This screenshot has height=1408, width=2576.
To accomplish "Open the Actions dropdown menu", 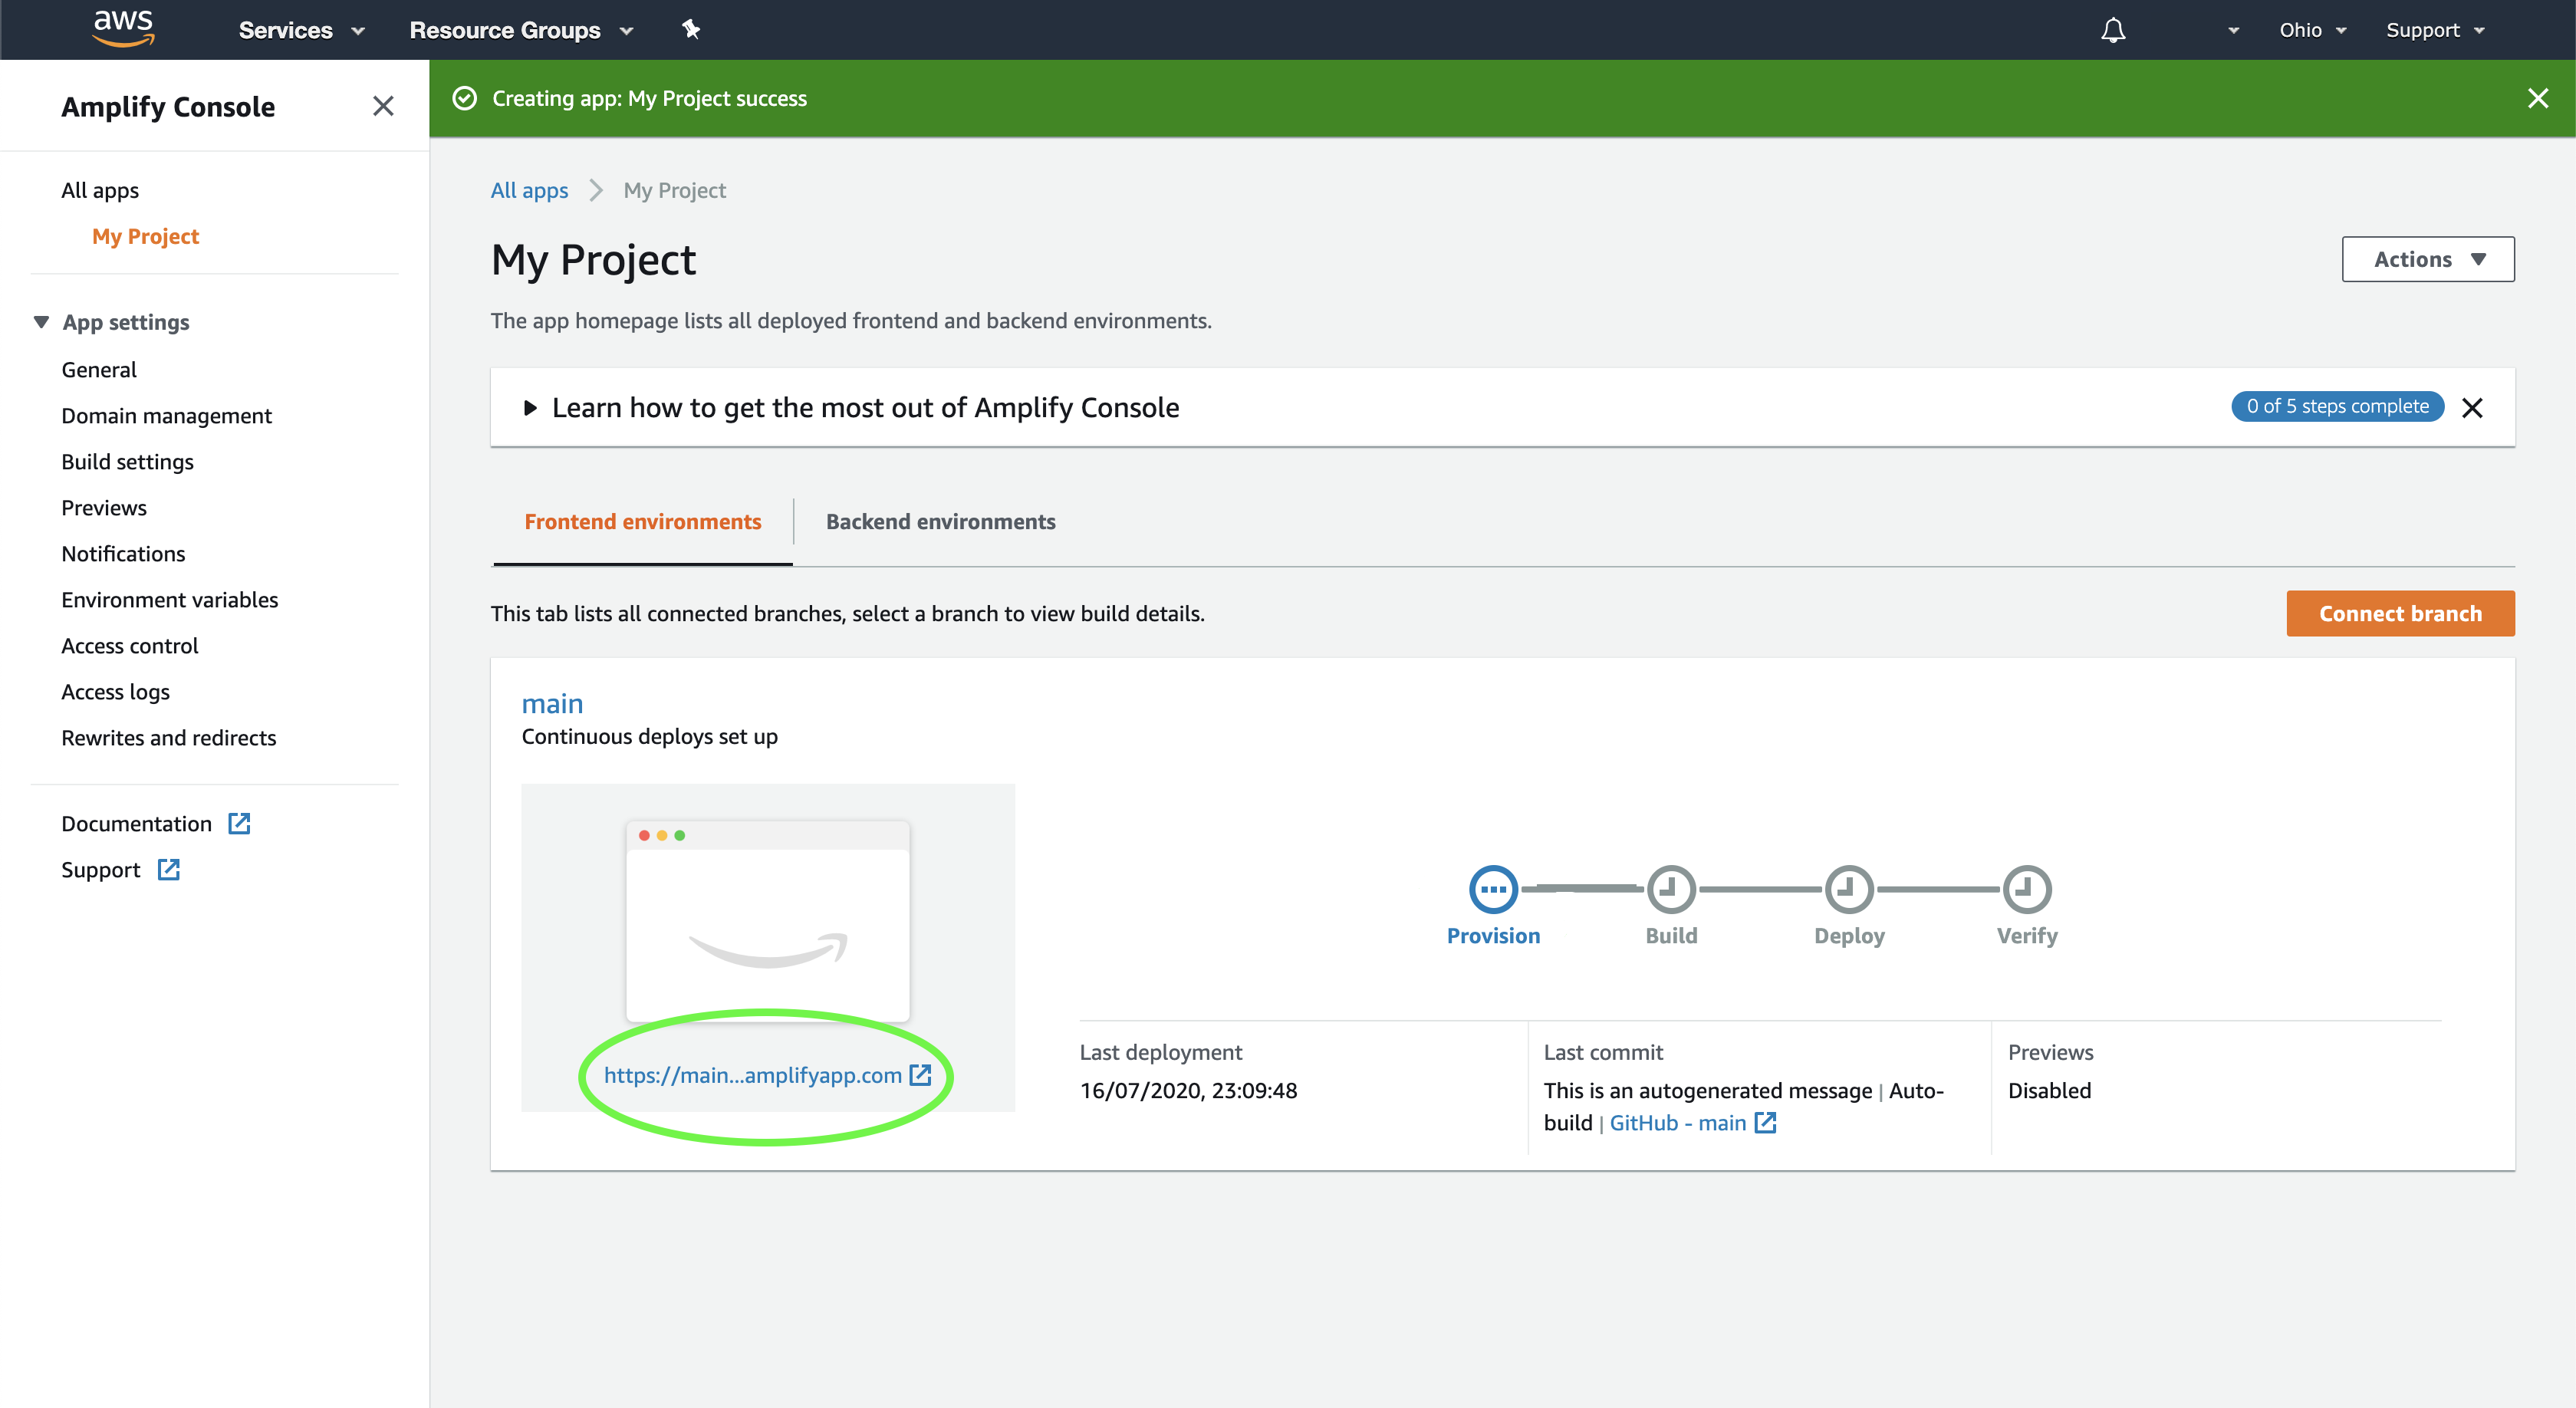I will pyautogui.click(x=2429, y=258).
